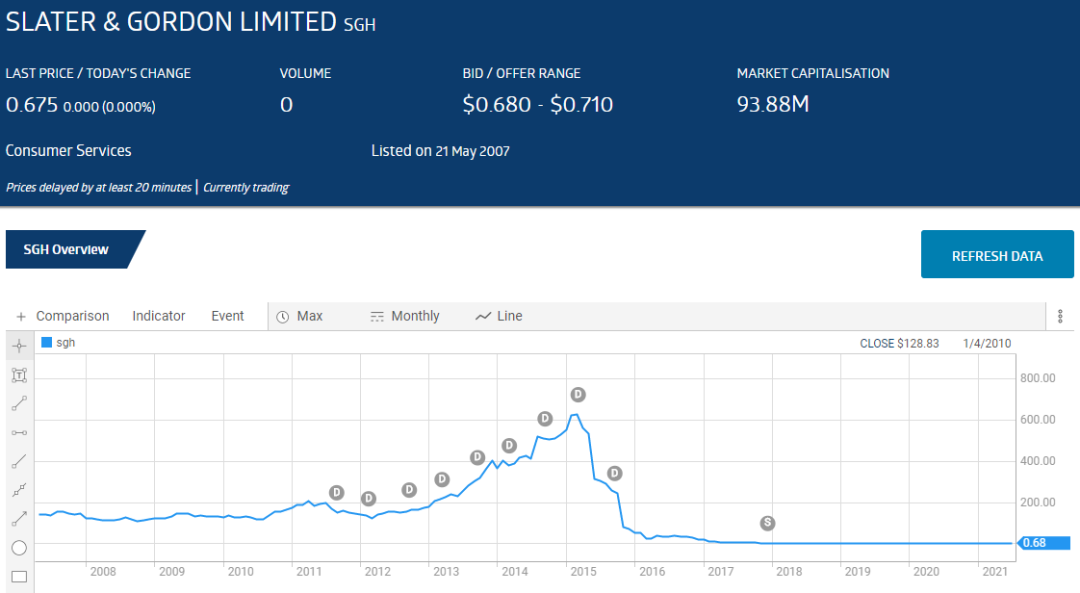Select the text annotation tool
The image size is (1080, 593).
point(19,375)
